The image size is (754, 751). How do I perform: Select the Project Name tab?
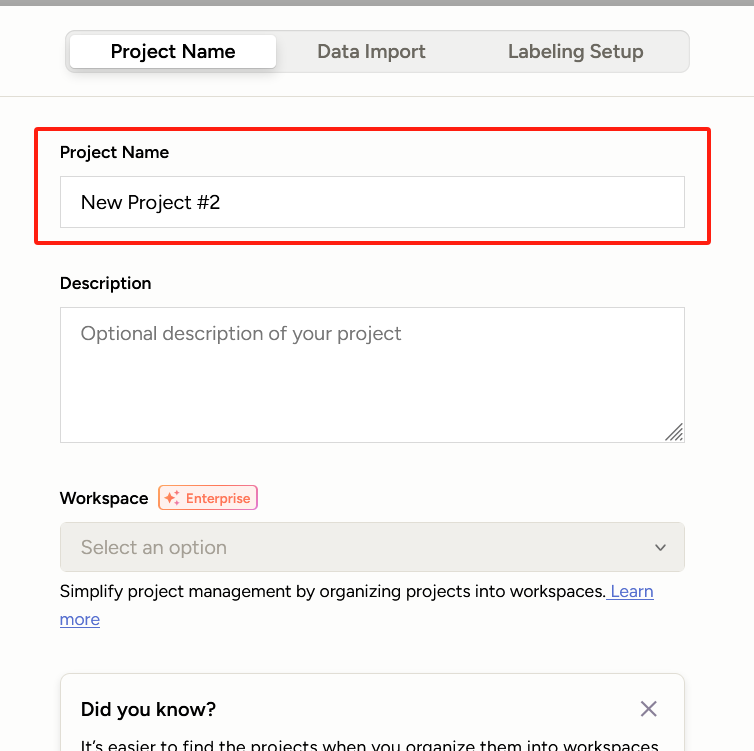click(x=173, y=52)
